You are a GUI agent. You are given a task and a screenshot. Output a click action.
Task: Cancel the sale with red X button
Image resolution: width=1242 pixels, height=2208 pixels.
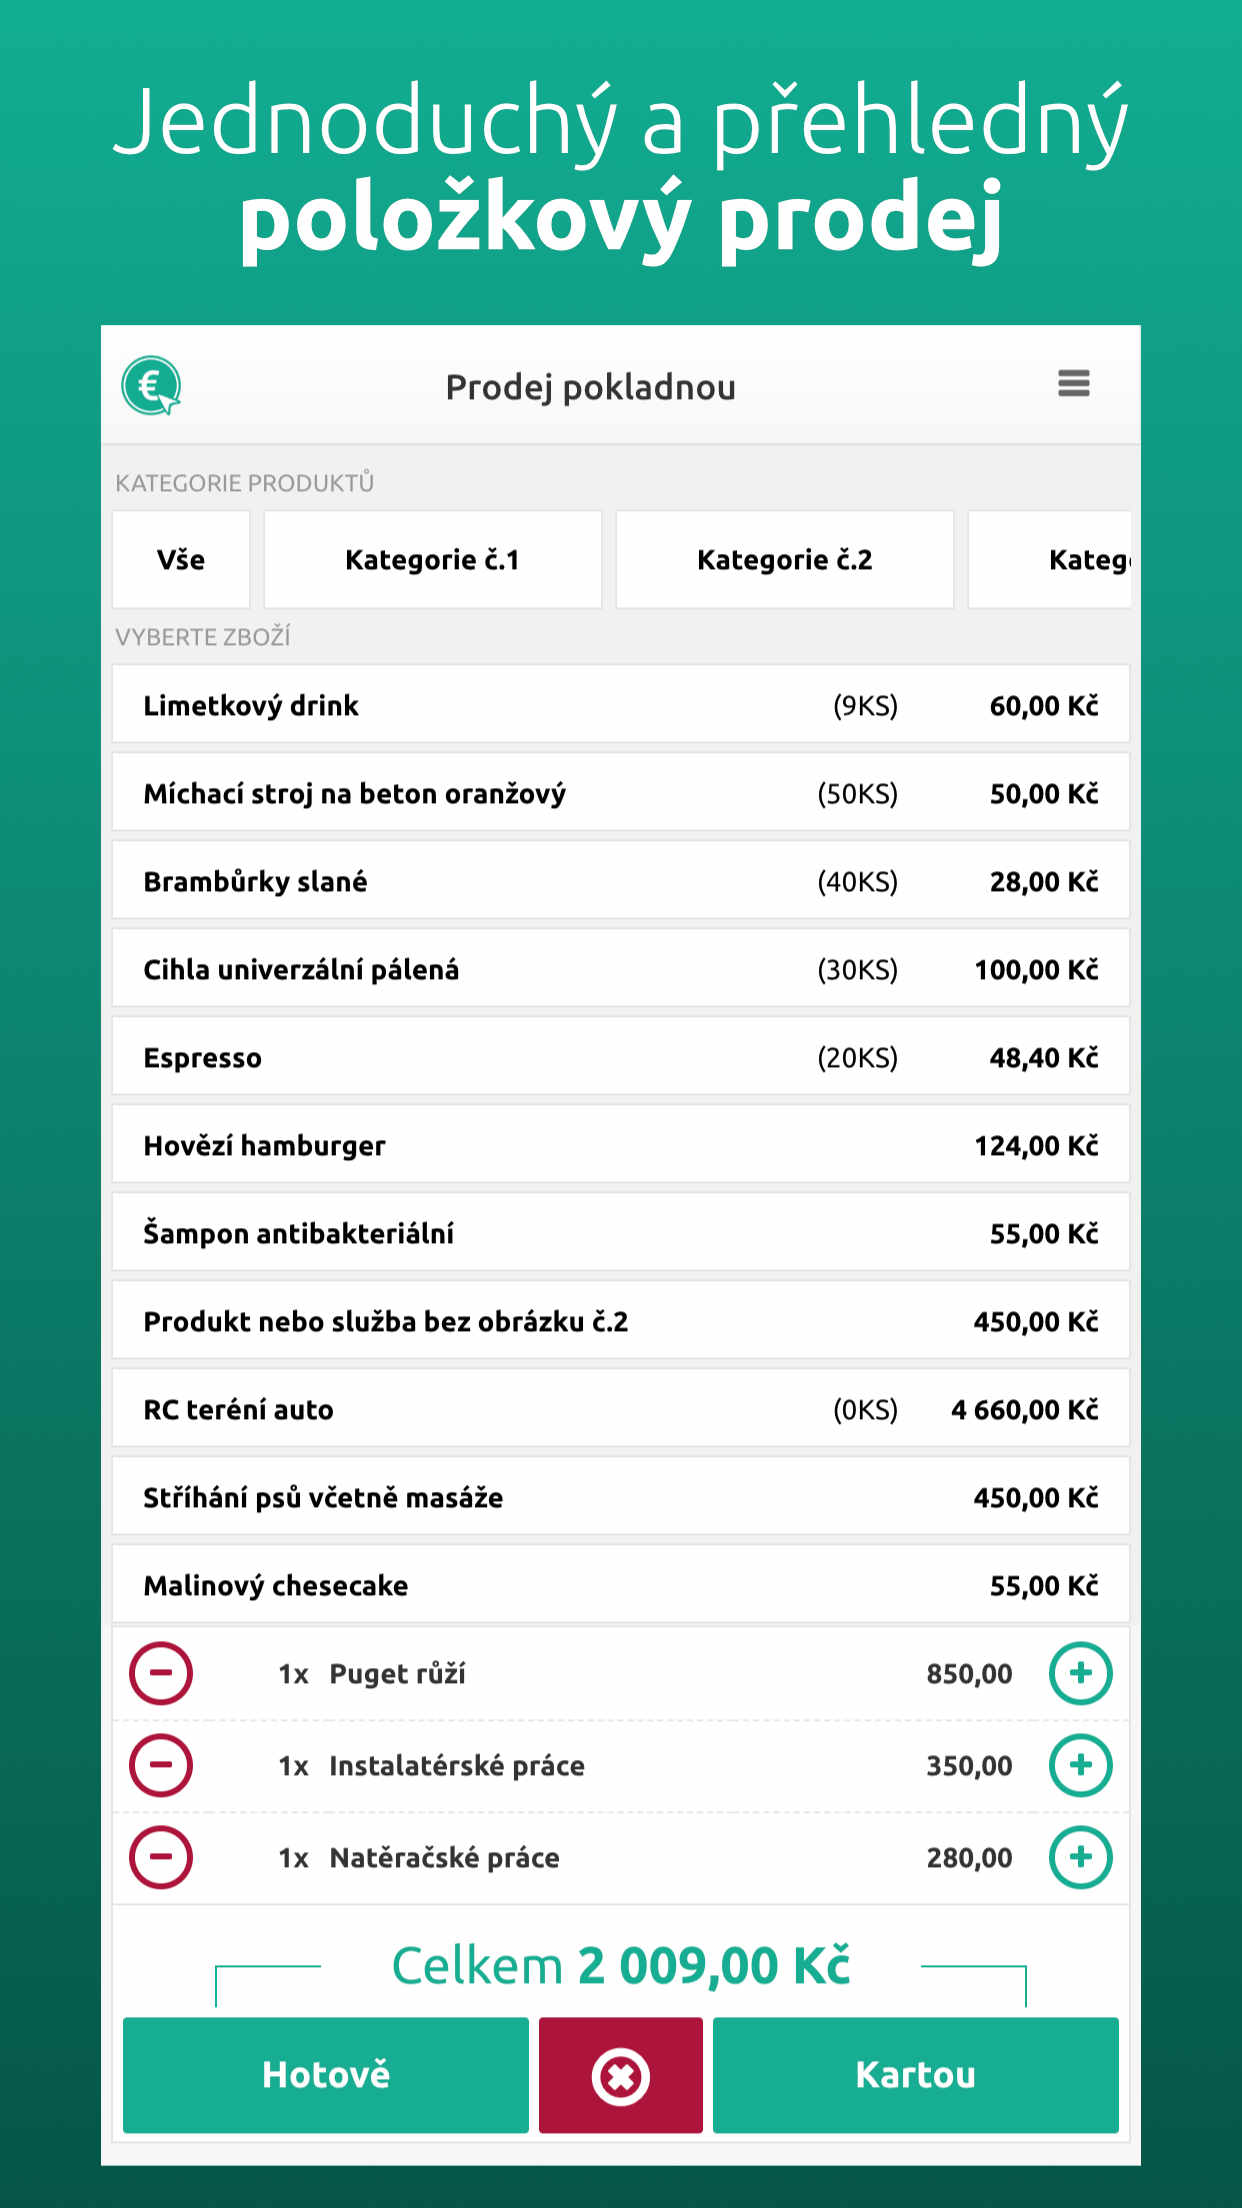click(x=620, y=2075)
